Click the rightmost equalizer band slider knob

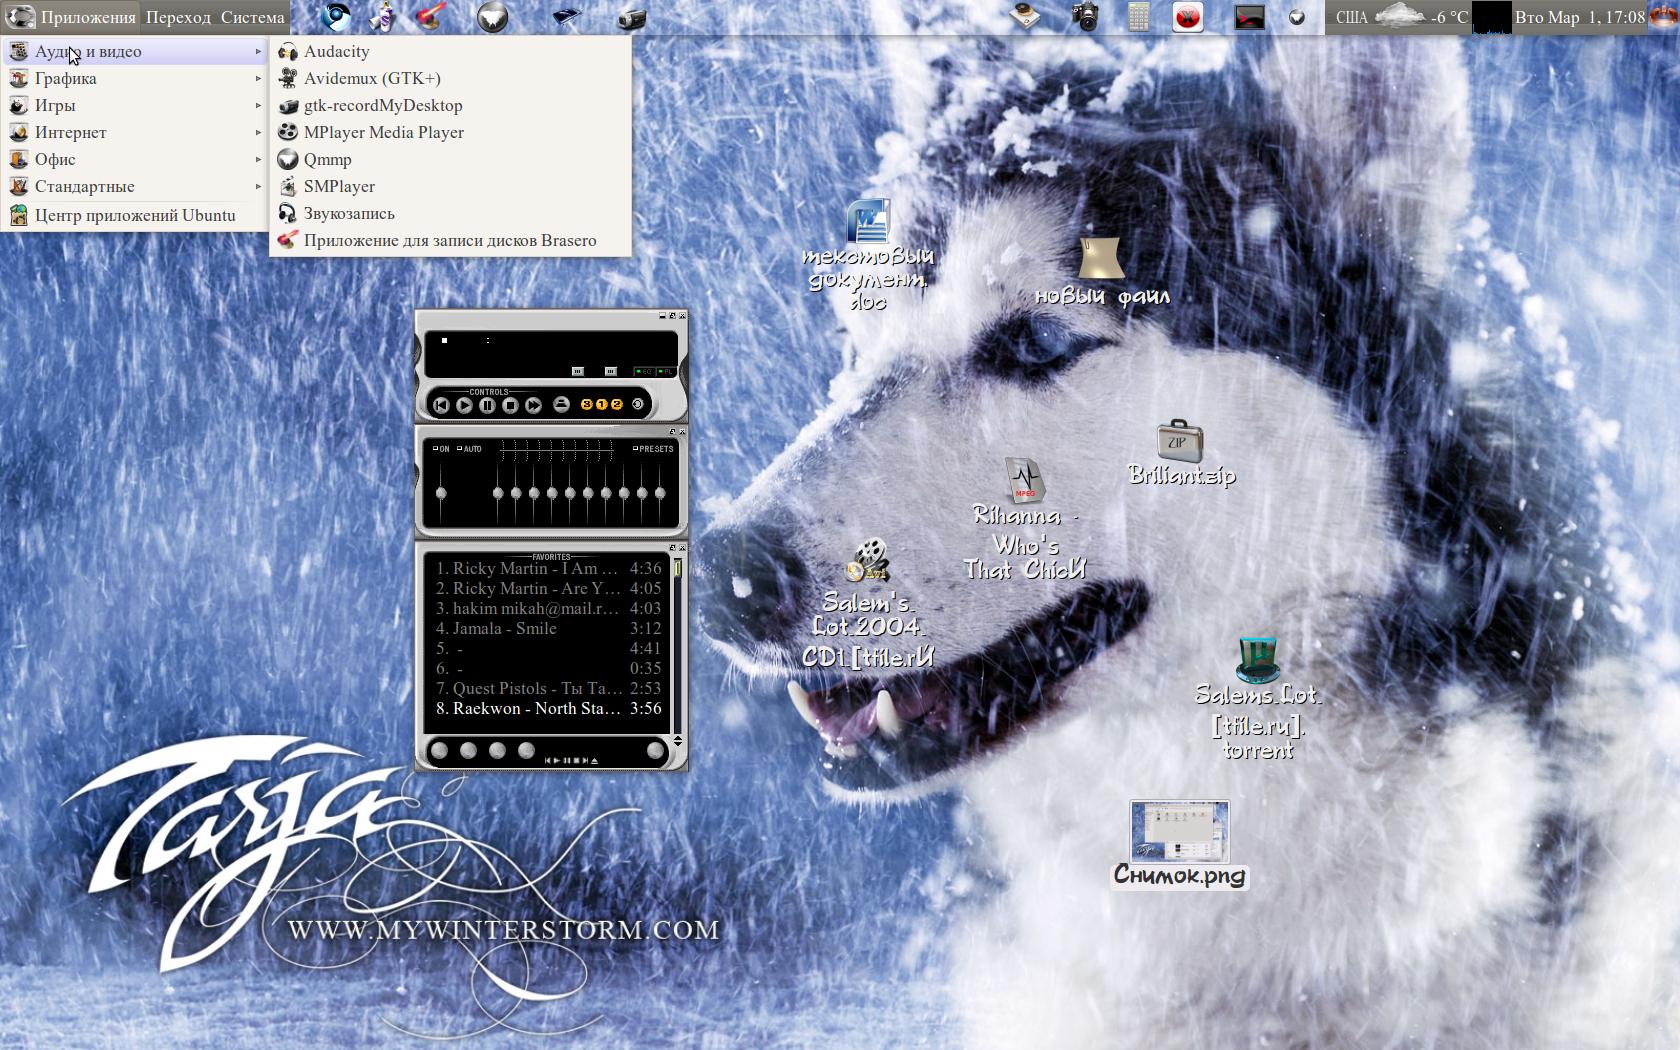click(x=660, y=493)
